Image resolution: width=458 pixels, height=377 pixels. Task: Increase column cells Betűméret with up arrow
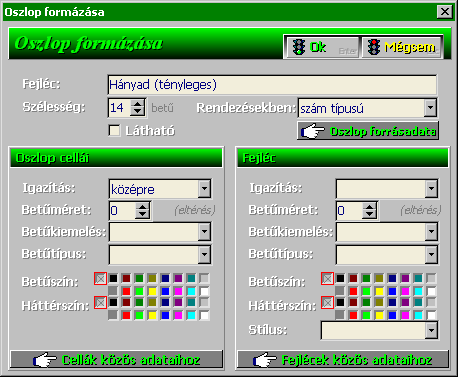(x=143, y=207)
